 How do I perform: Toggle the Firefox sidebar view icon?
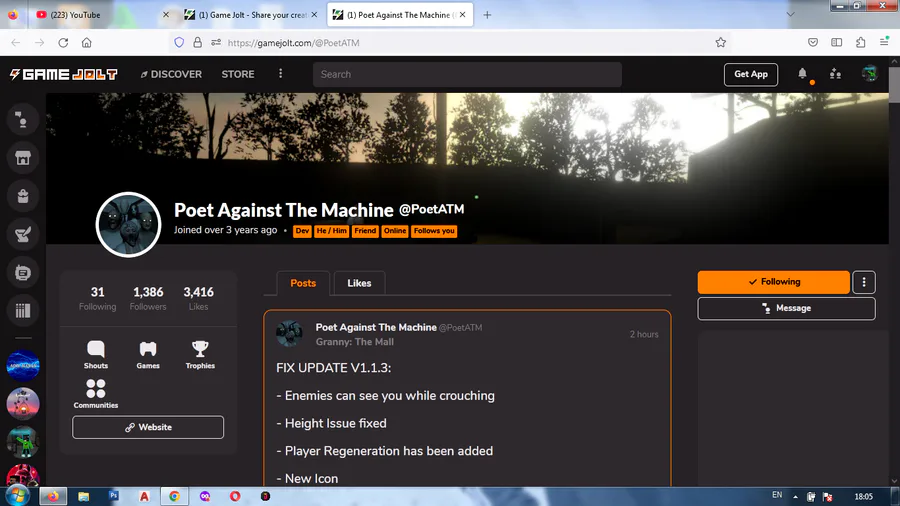pos(837,42)
